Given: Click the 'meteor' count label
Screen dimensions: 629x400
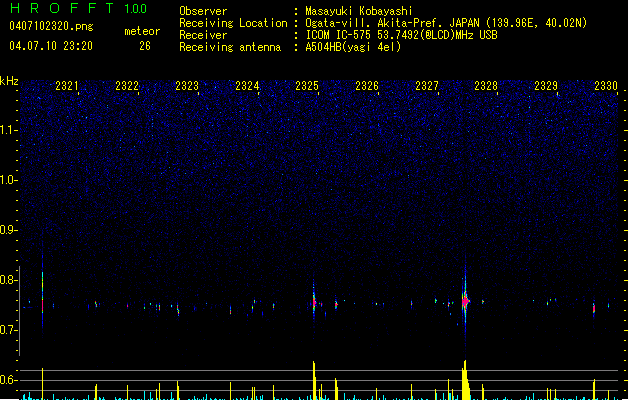Looking at the screenshot, I should [x=142, y=31].
